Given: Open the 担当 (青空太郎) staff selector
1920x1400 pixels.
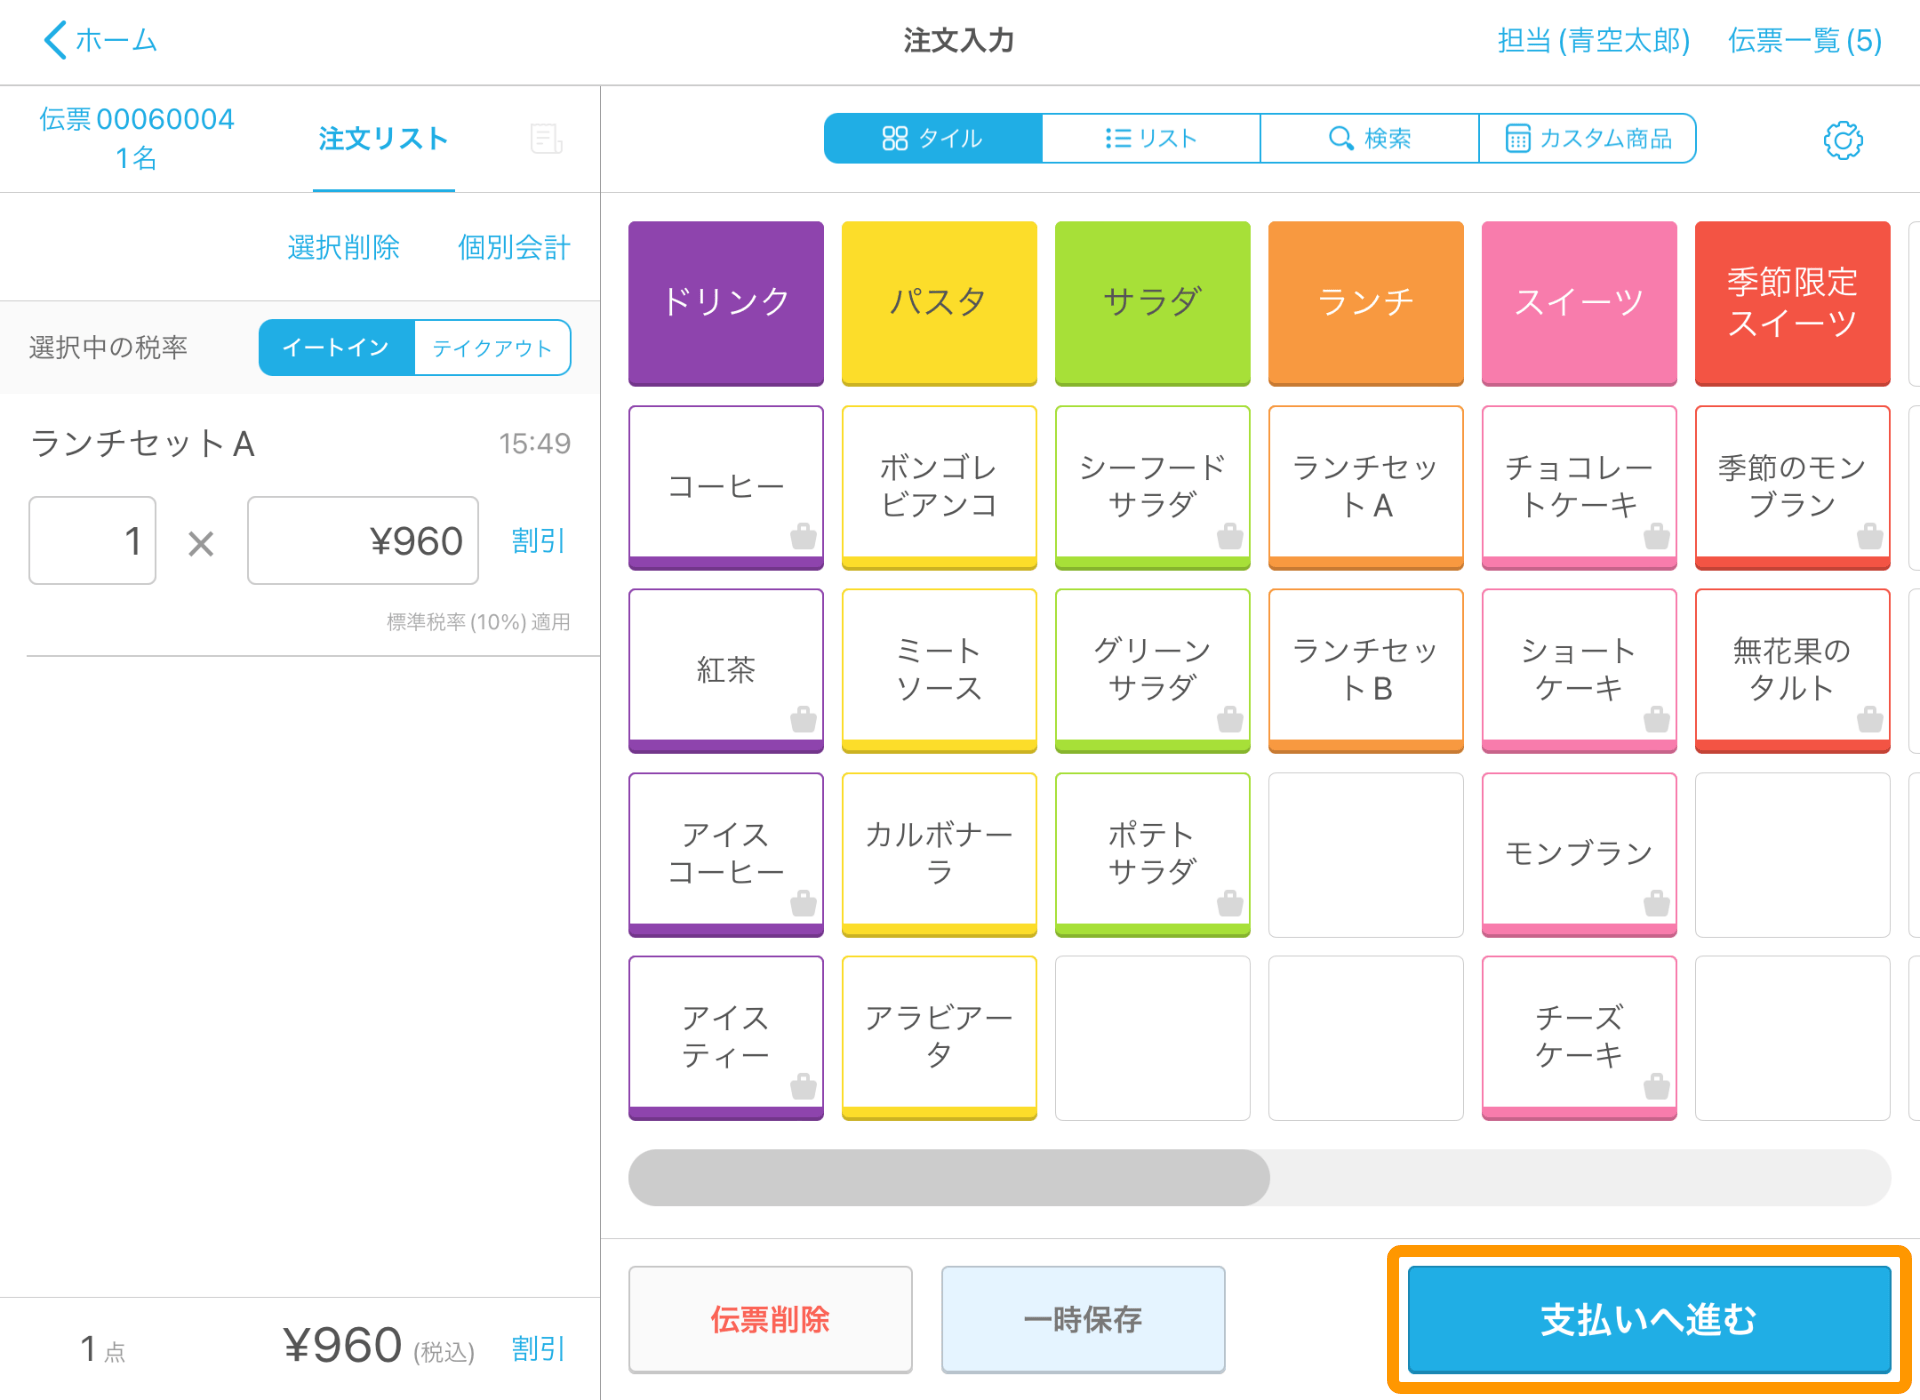Looking at the screenshot, I should point(1593,40).
